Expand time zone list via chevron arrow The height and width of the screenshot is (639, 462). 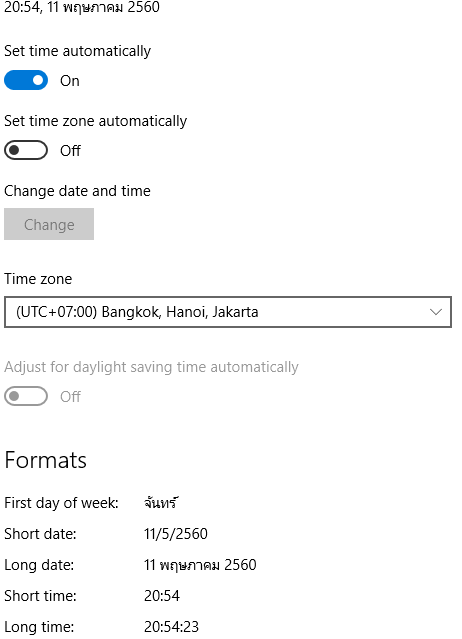tap(436, 312)
